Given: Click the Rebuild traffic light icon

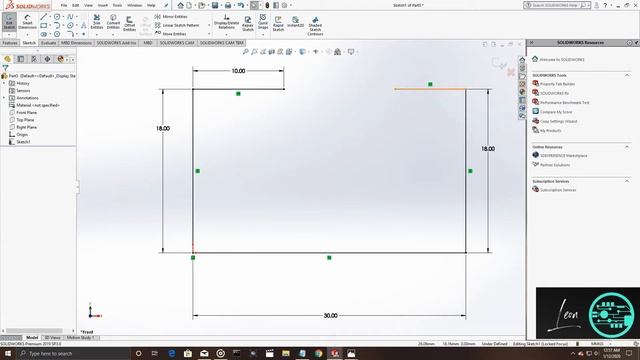Looking at the screenshot, I should [x=267, y=5].
